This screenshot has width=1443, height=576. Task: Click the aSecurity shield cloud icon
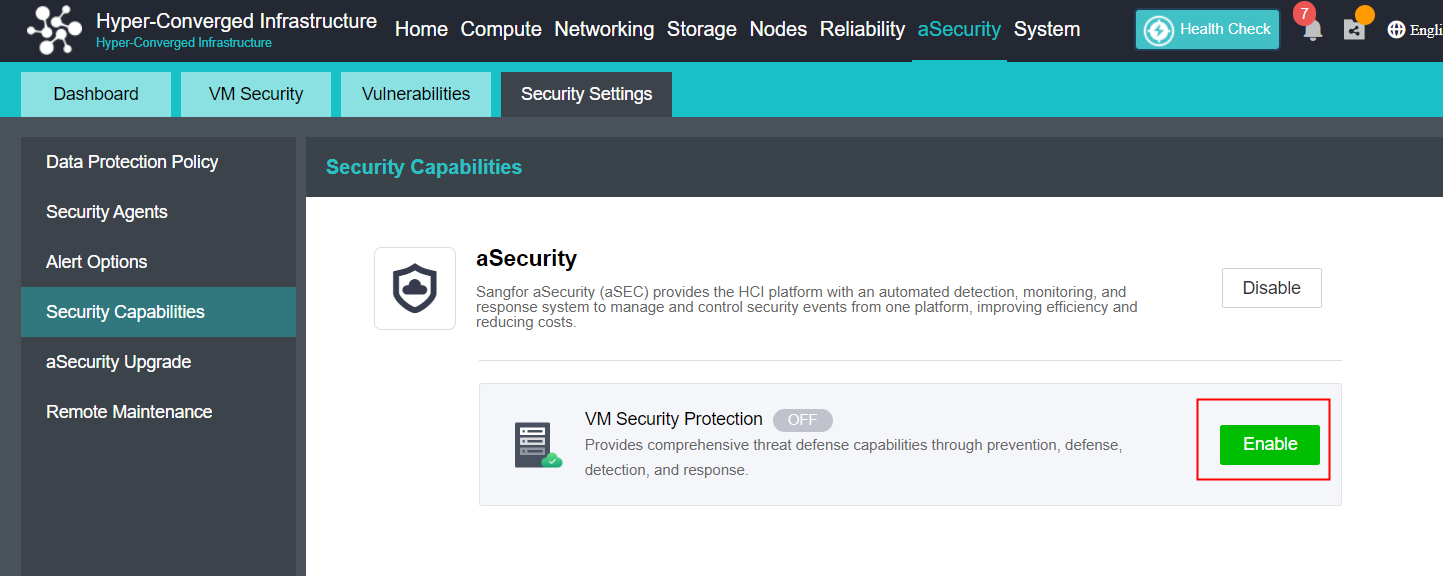point(415,289)
